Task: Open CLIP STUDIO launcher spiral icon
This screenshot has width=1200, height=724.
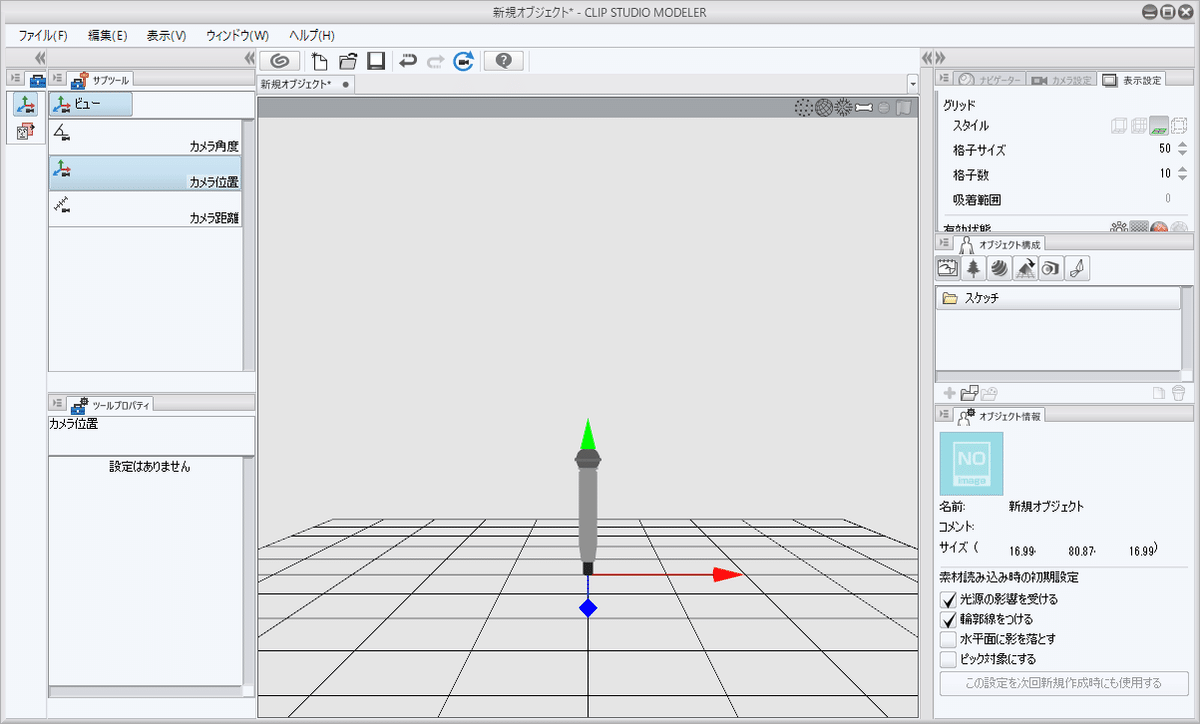Action: pos(280,61)
